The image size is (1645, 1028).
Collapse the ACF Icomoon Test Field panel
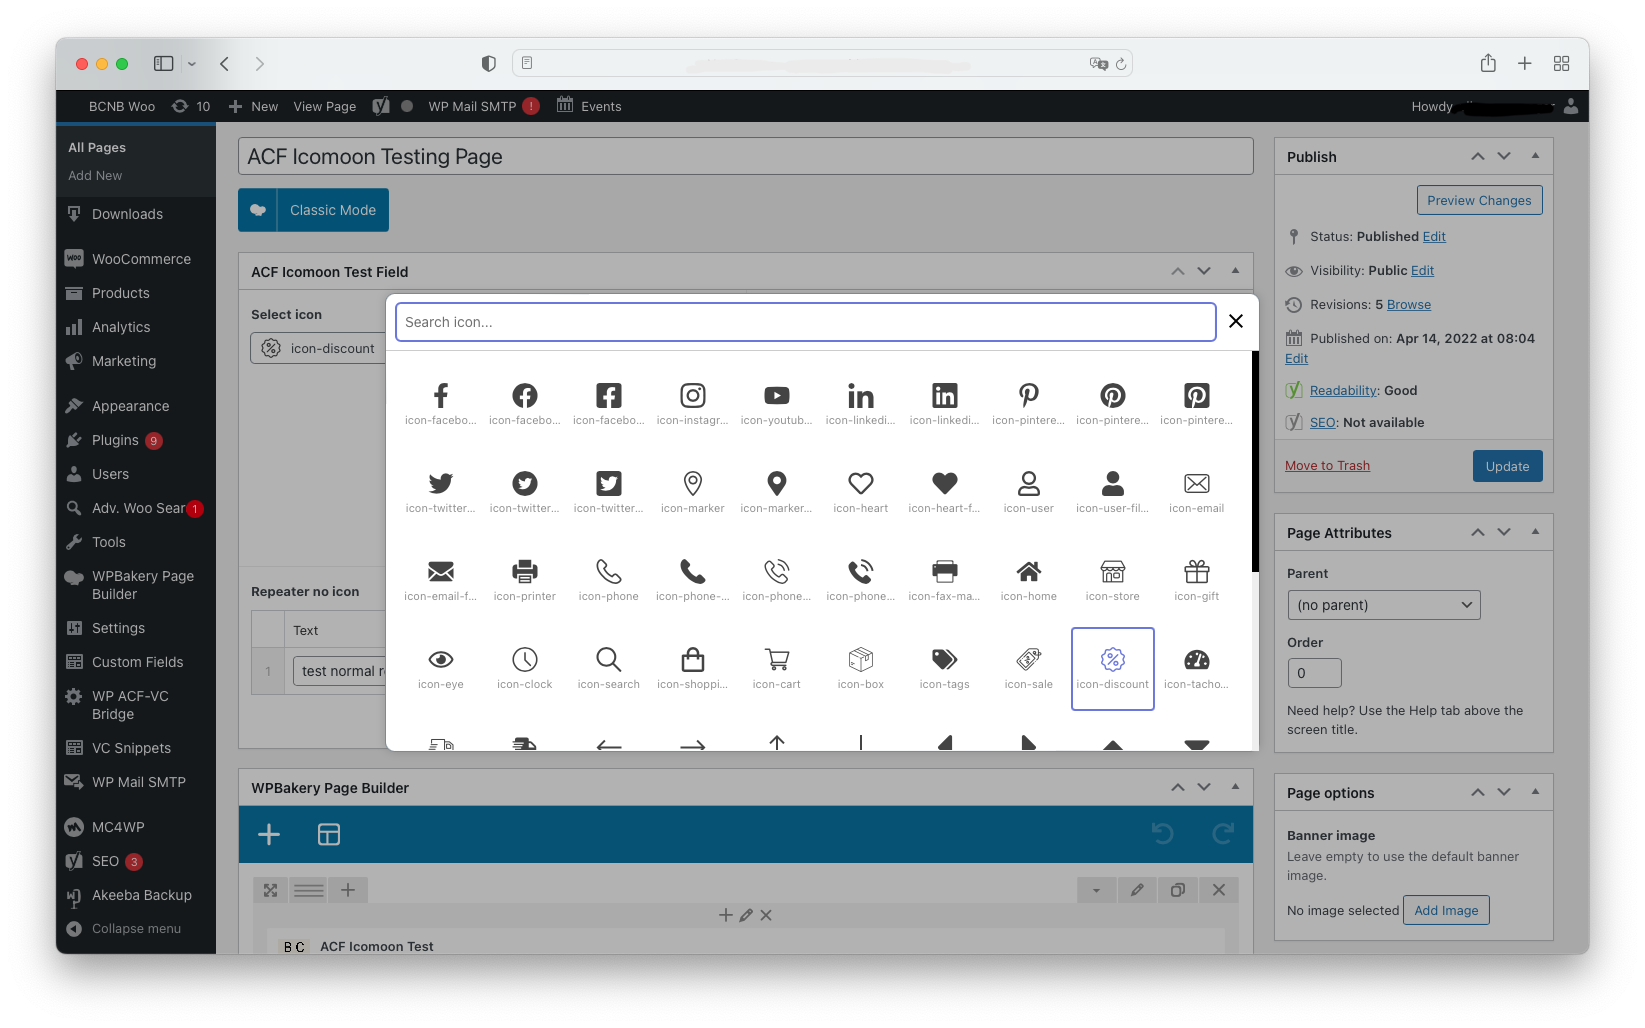1235,271
